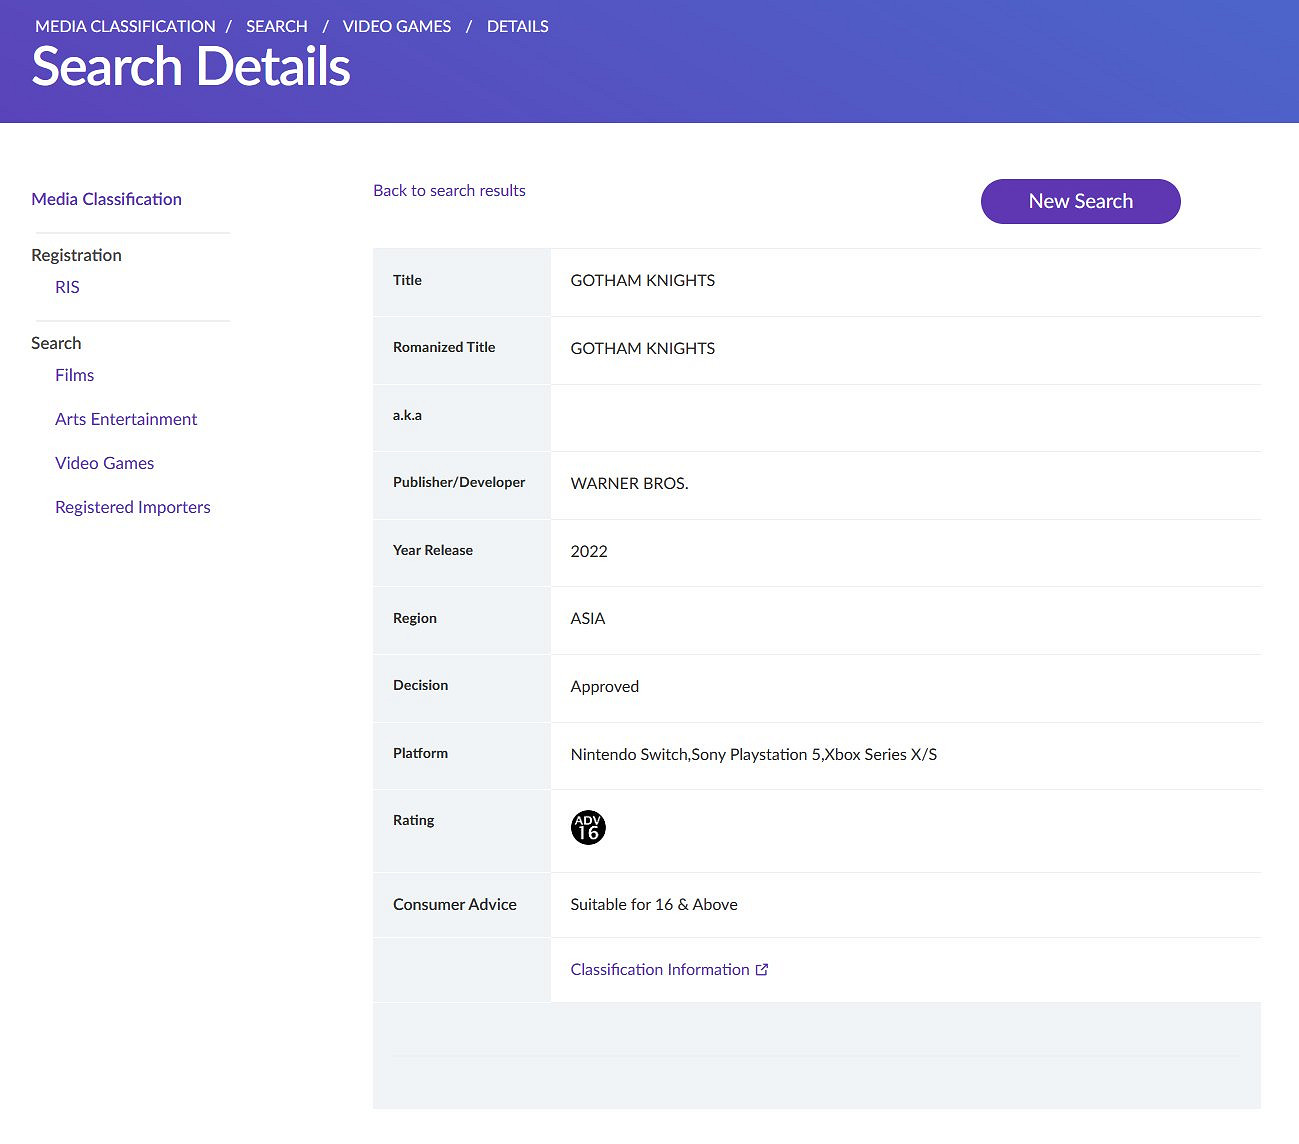Open Media Classification in the breadcrumb
This screenshot has width=1299, height=1144.
coord(125,27)
